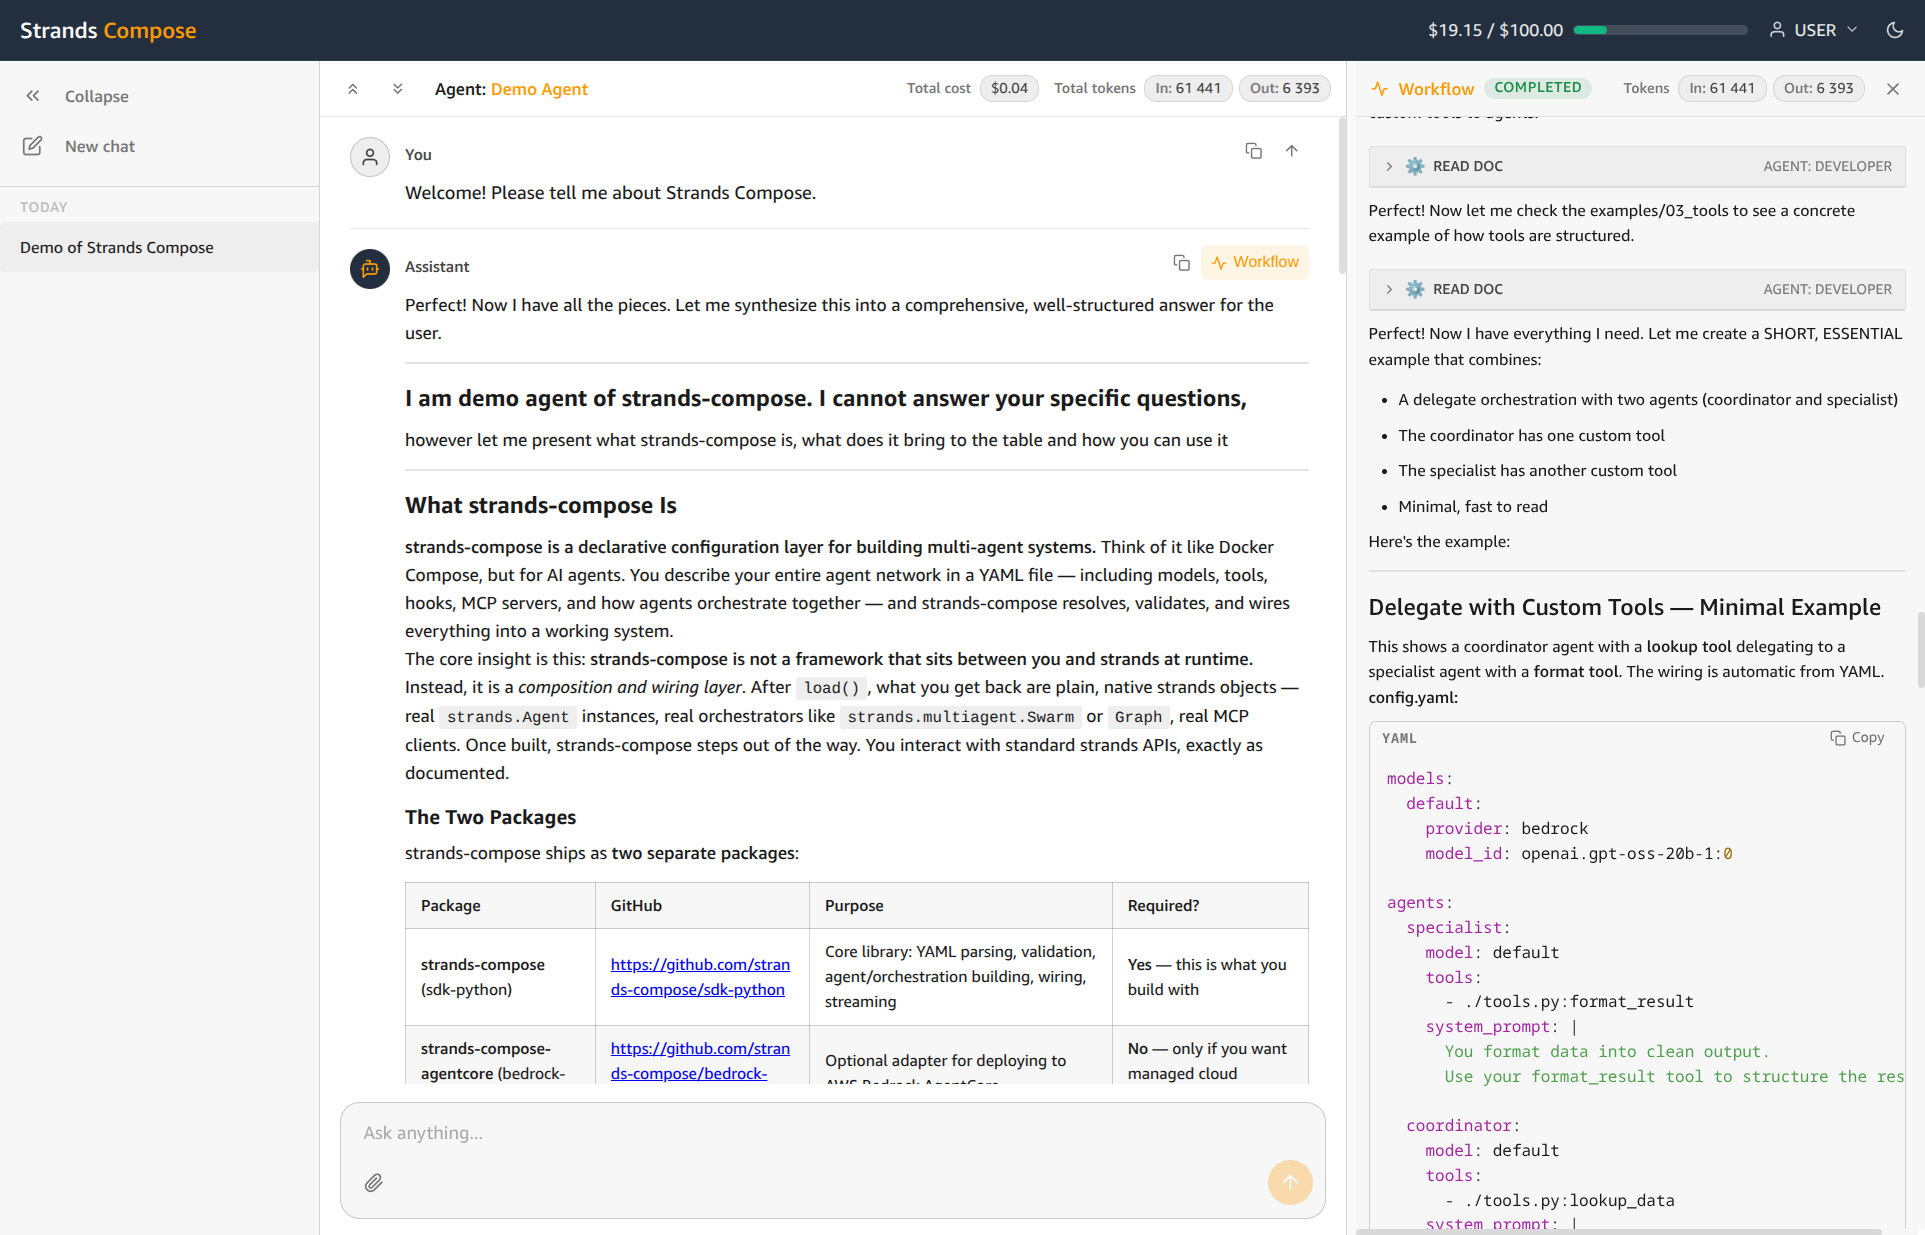Click the Assistant robot avatar icon
The height and width of the screenshot is (1235, 1925).
(370, 269)
